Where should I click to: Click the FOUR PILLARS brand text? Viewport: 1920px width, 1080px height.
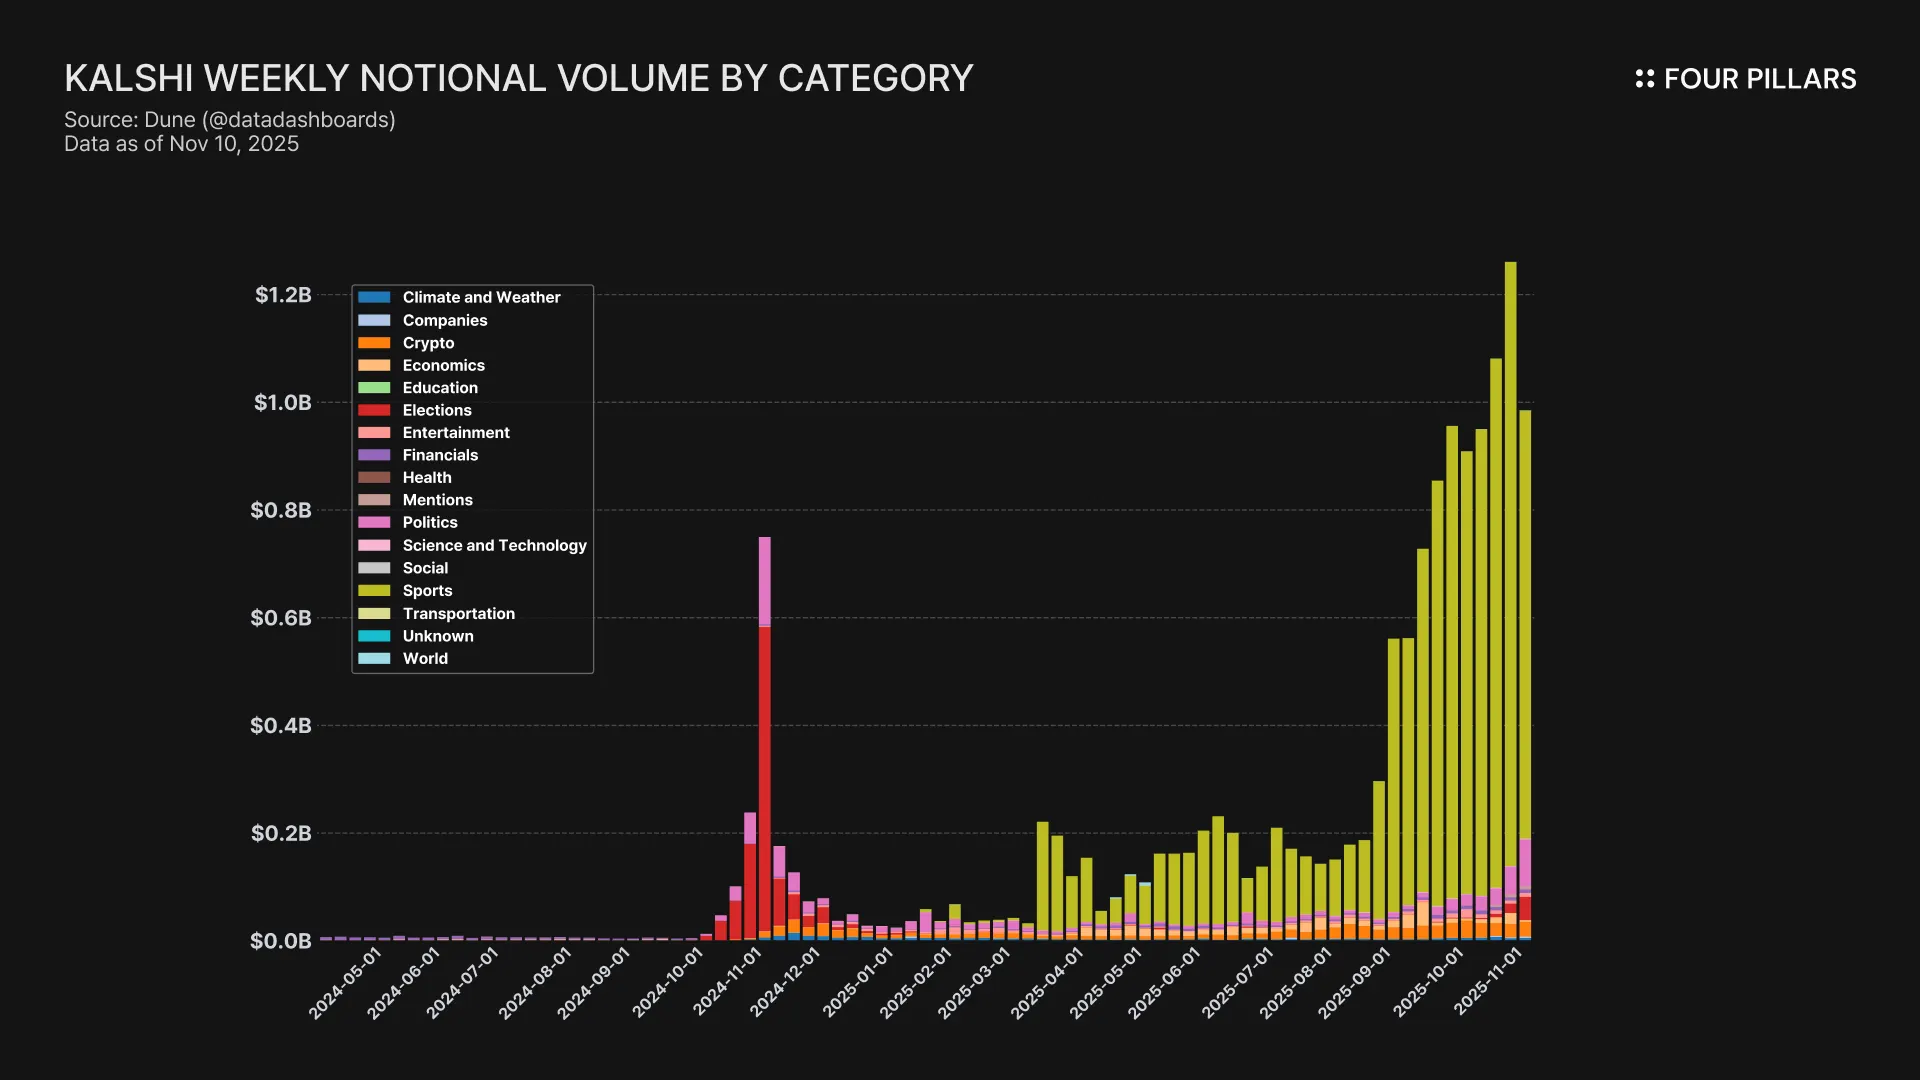click(x=1759, y=79)
